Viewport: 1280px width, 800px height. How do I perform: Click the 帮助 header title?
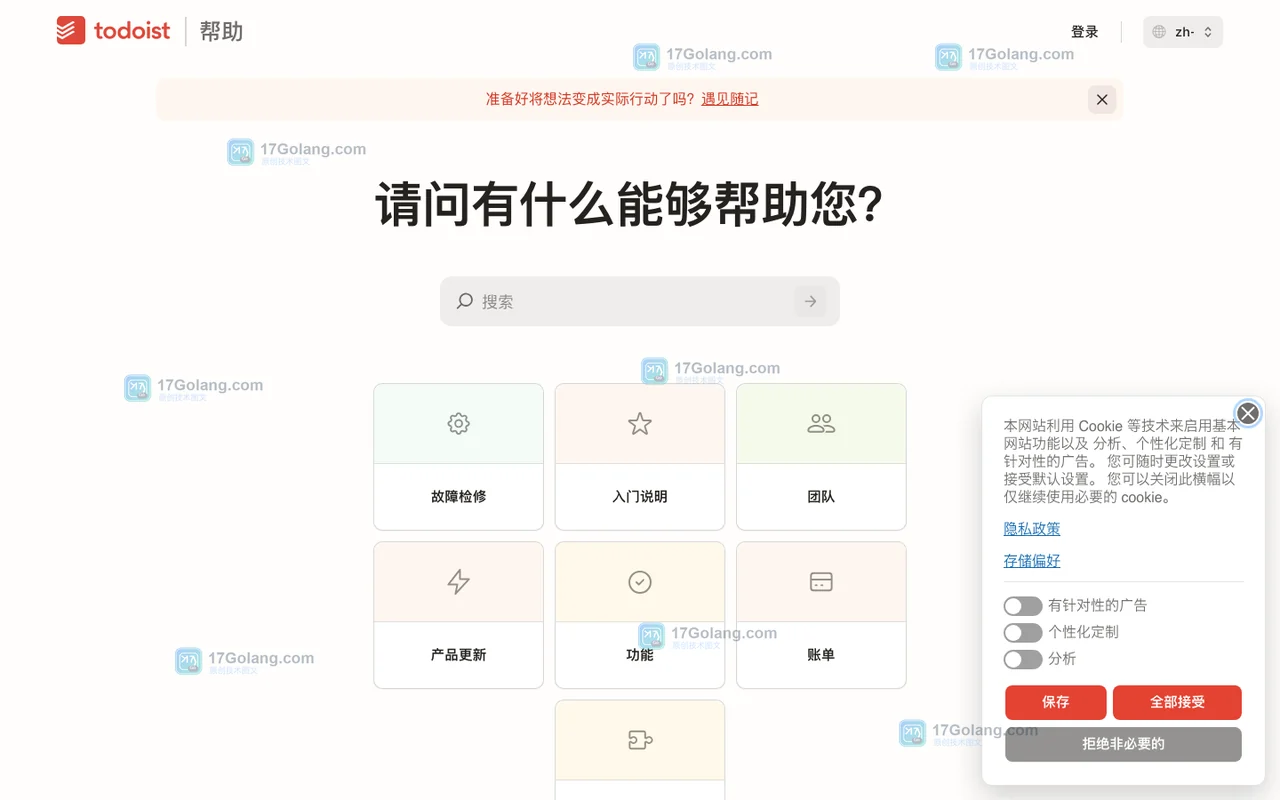[221, 31]
